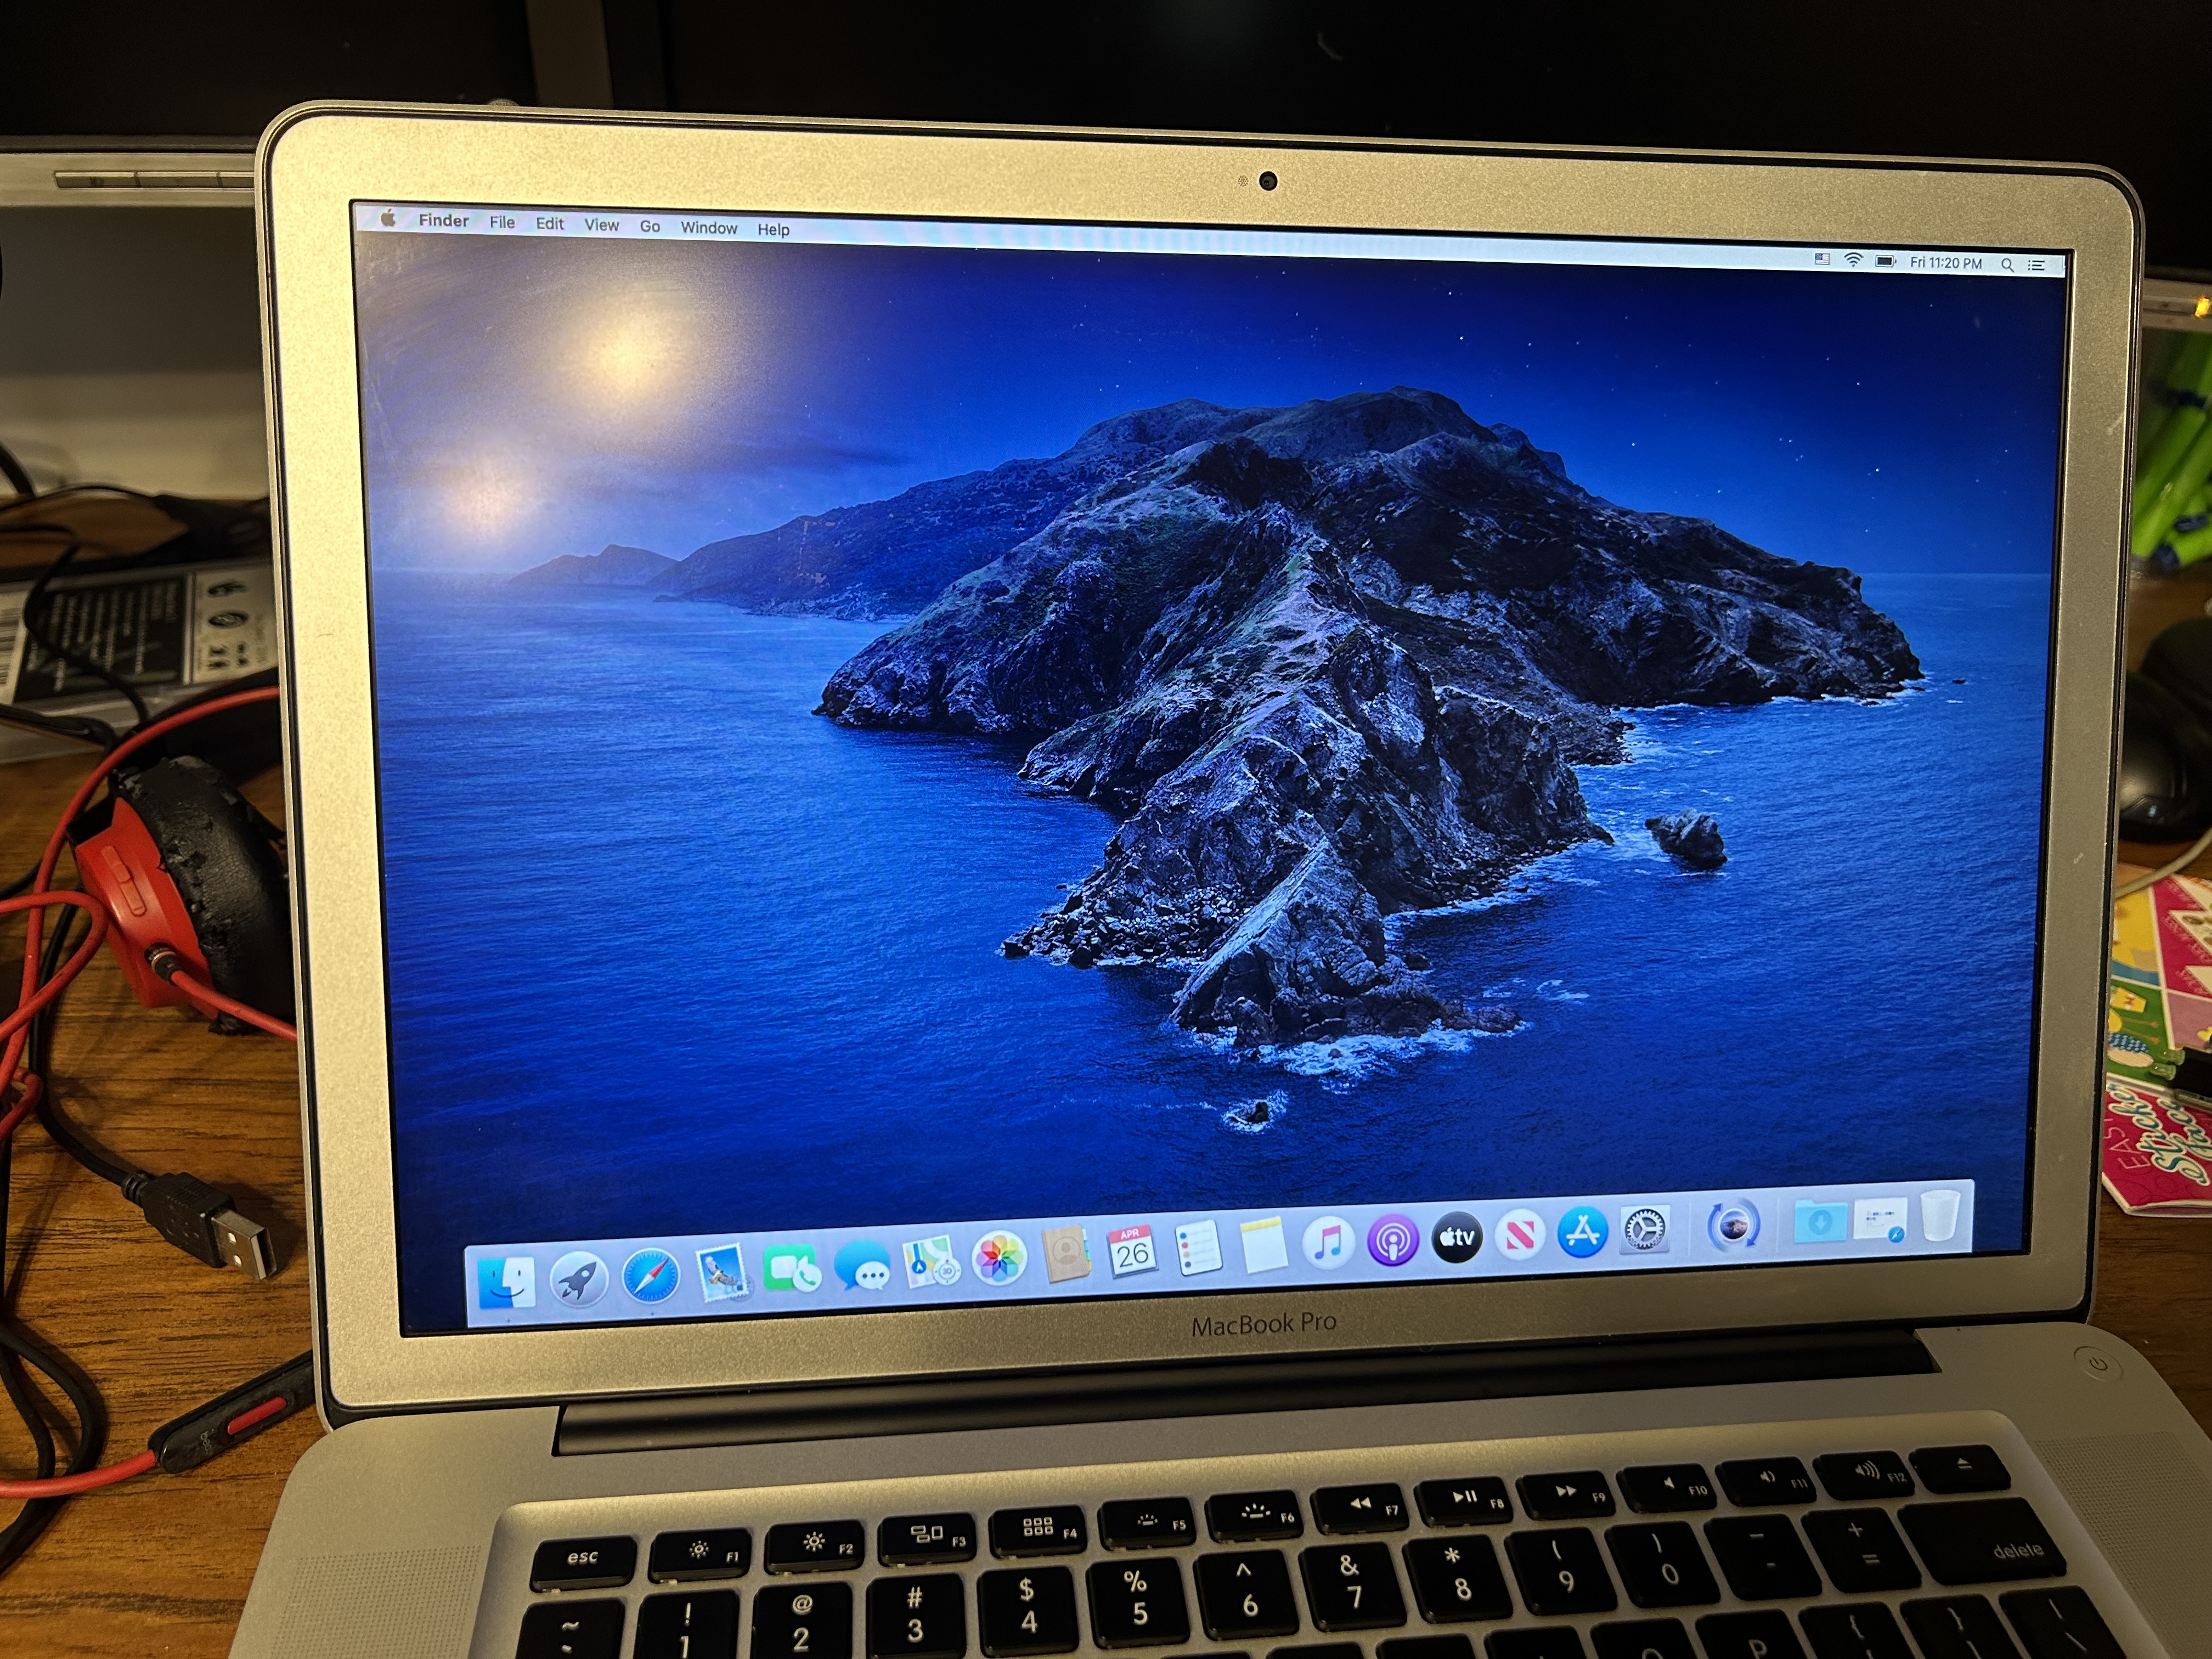Viewport: 2212px width, 1659px height.
Task: Open Wi-Fi status menu
Action: pos(1853,260)
